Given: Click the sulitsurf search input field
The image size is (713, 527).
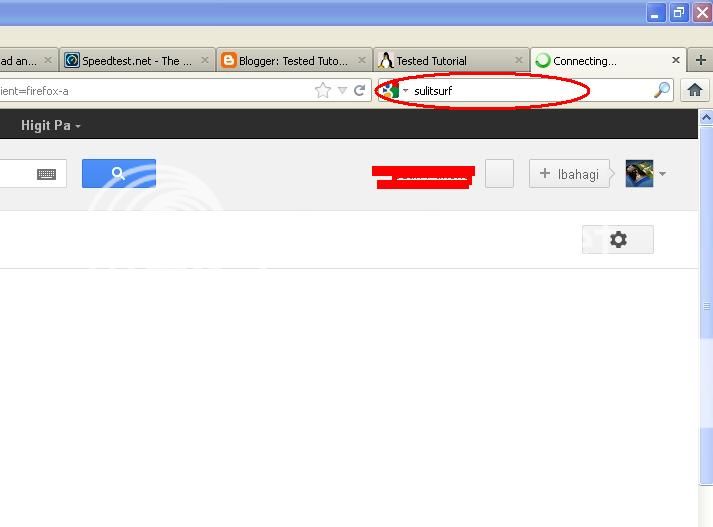Looking at the screenshot, I should [531, 90].
